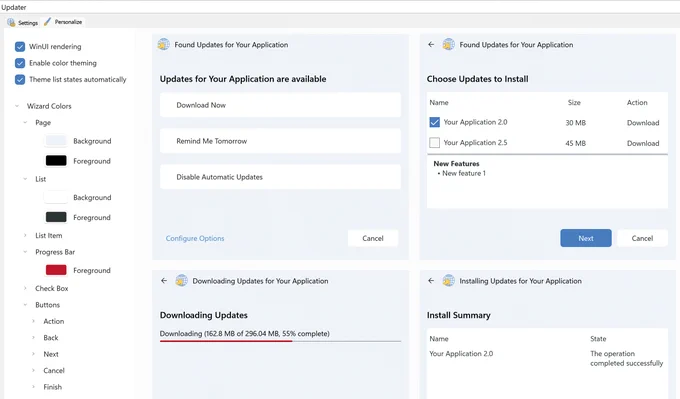Expand the Action button node
The height and width of the screenshot is (399, 680).
(x=33, y=321)
